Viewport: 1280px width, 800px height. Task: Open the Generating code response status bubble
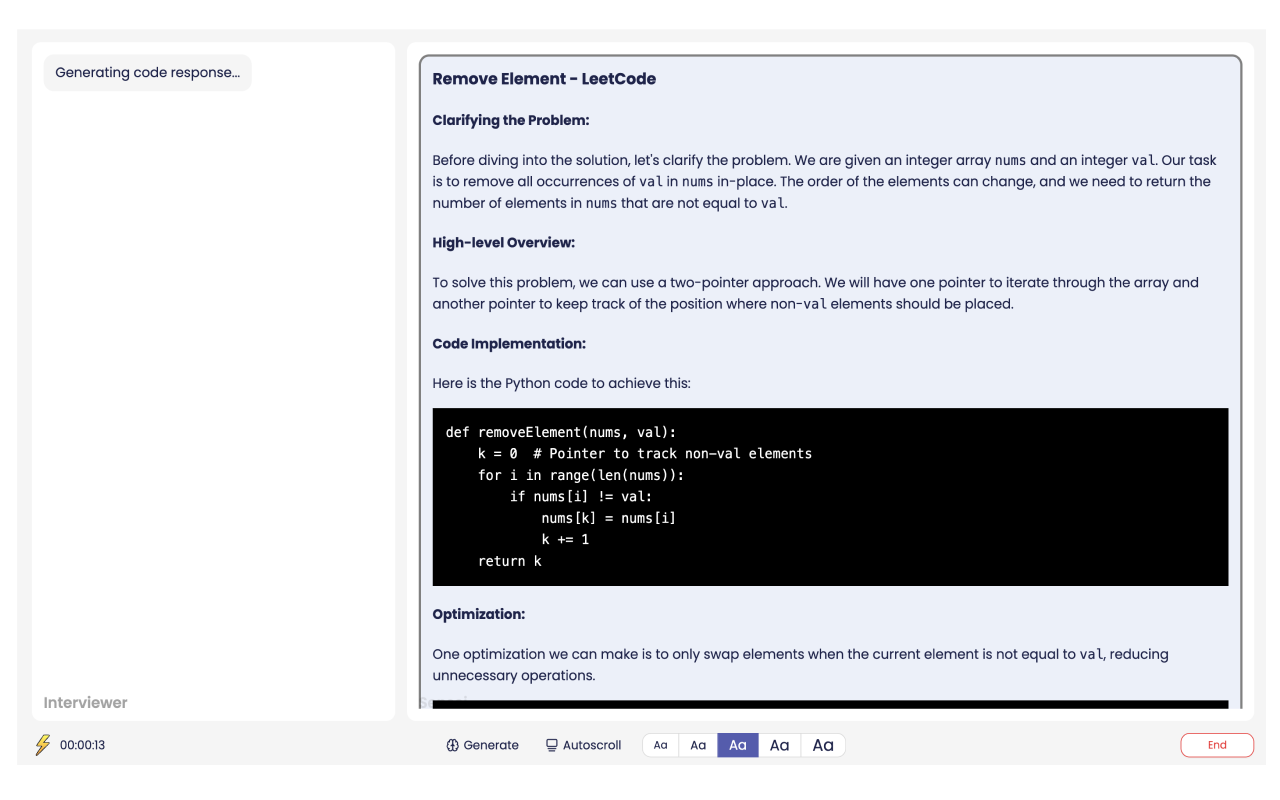pos(147,72)
